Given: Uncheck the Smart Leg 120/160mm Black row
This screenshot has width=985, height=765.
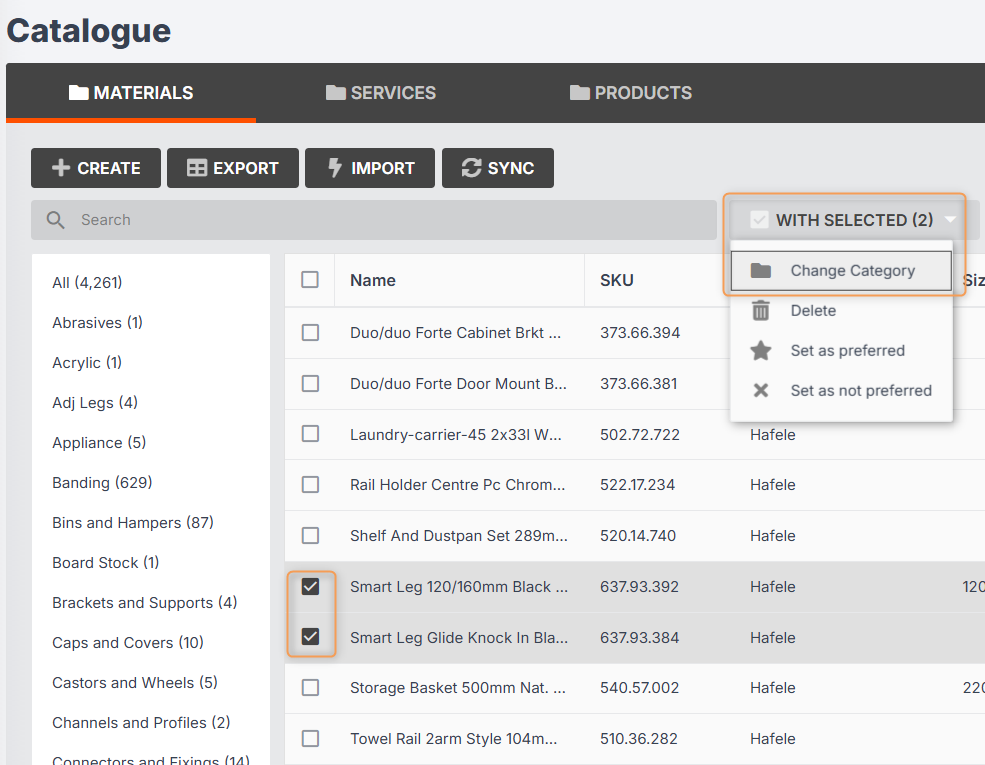Looking at the screenshot, I should point(311,587).
